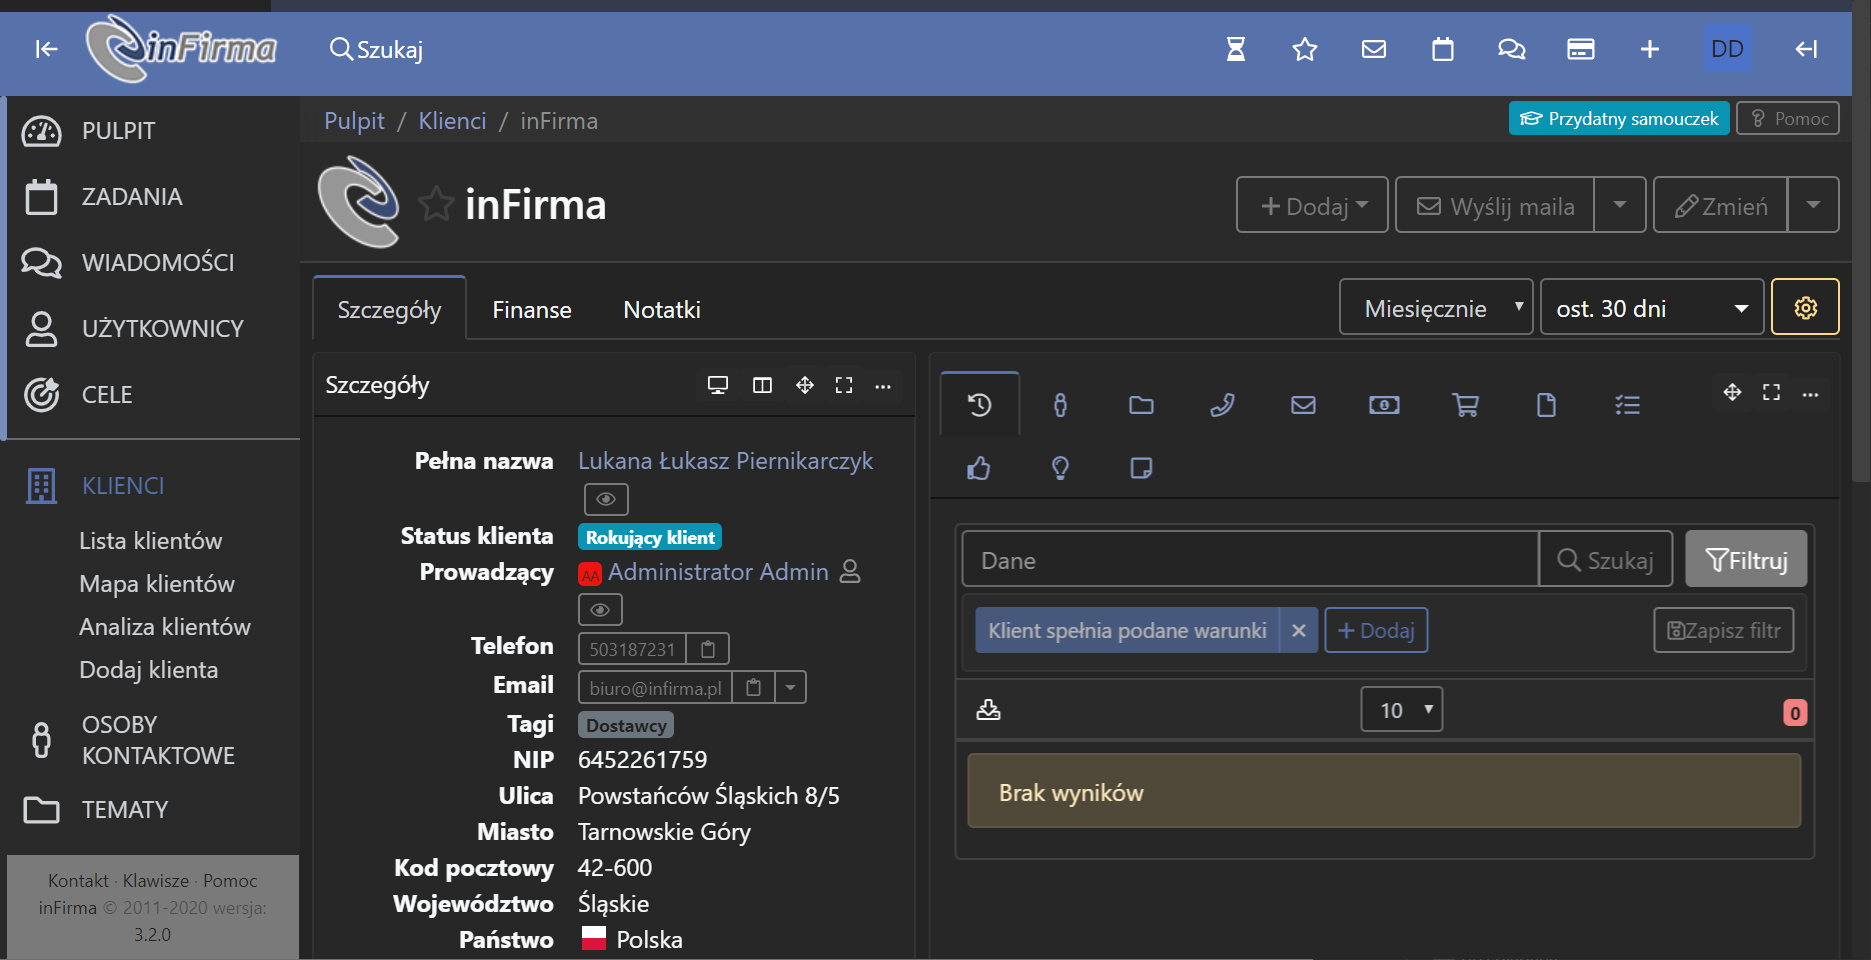
Task: Open the shopping cart tab icon
Action: coord(1465,405)
